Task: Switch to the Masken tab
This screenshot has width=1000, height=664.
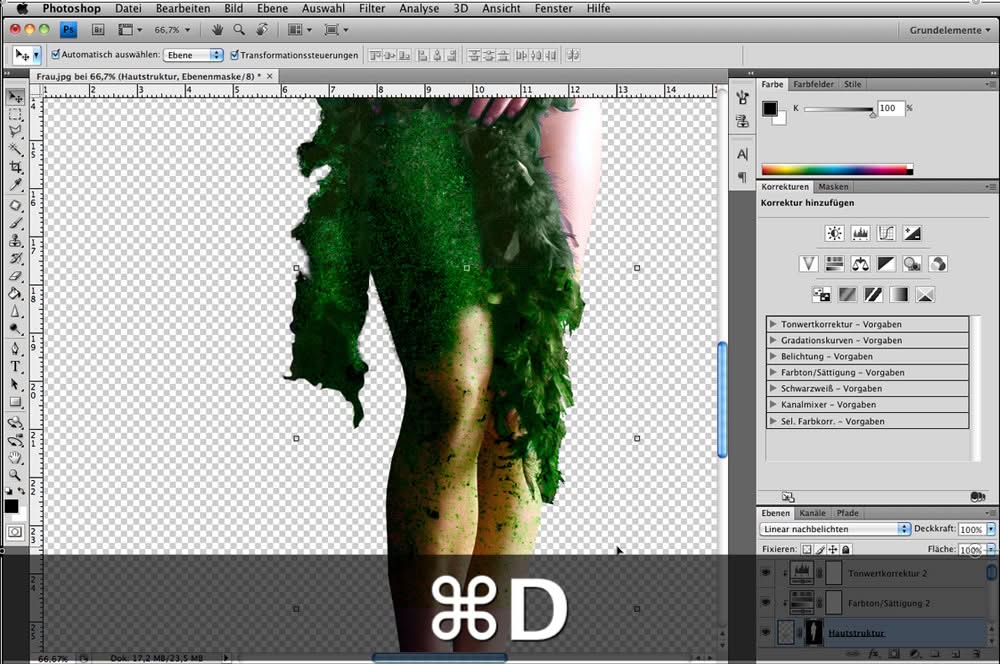Action: pos(833,187)
